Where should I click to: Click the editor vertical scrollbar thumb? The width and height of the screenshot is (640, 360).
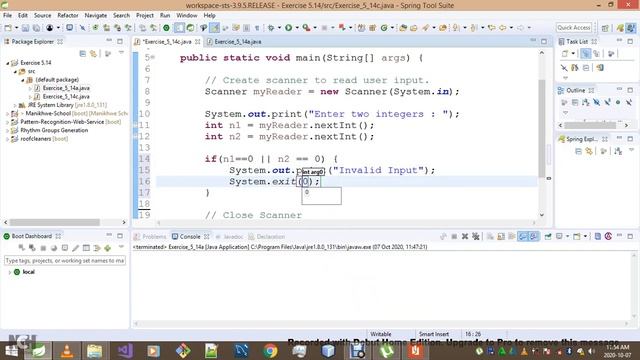tap(542, 129)
